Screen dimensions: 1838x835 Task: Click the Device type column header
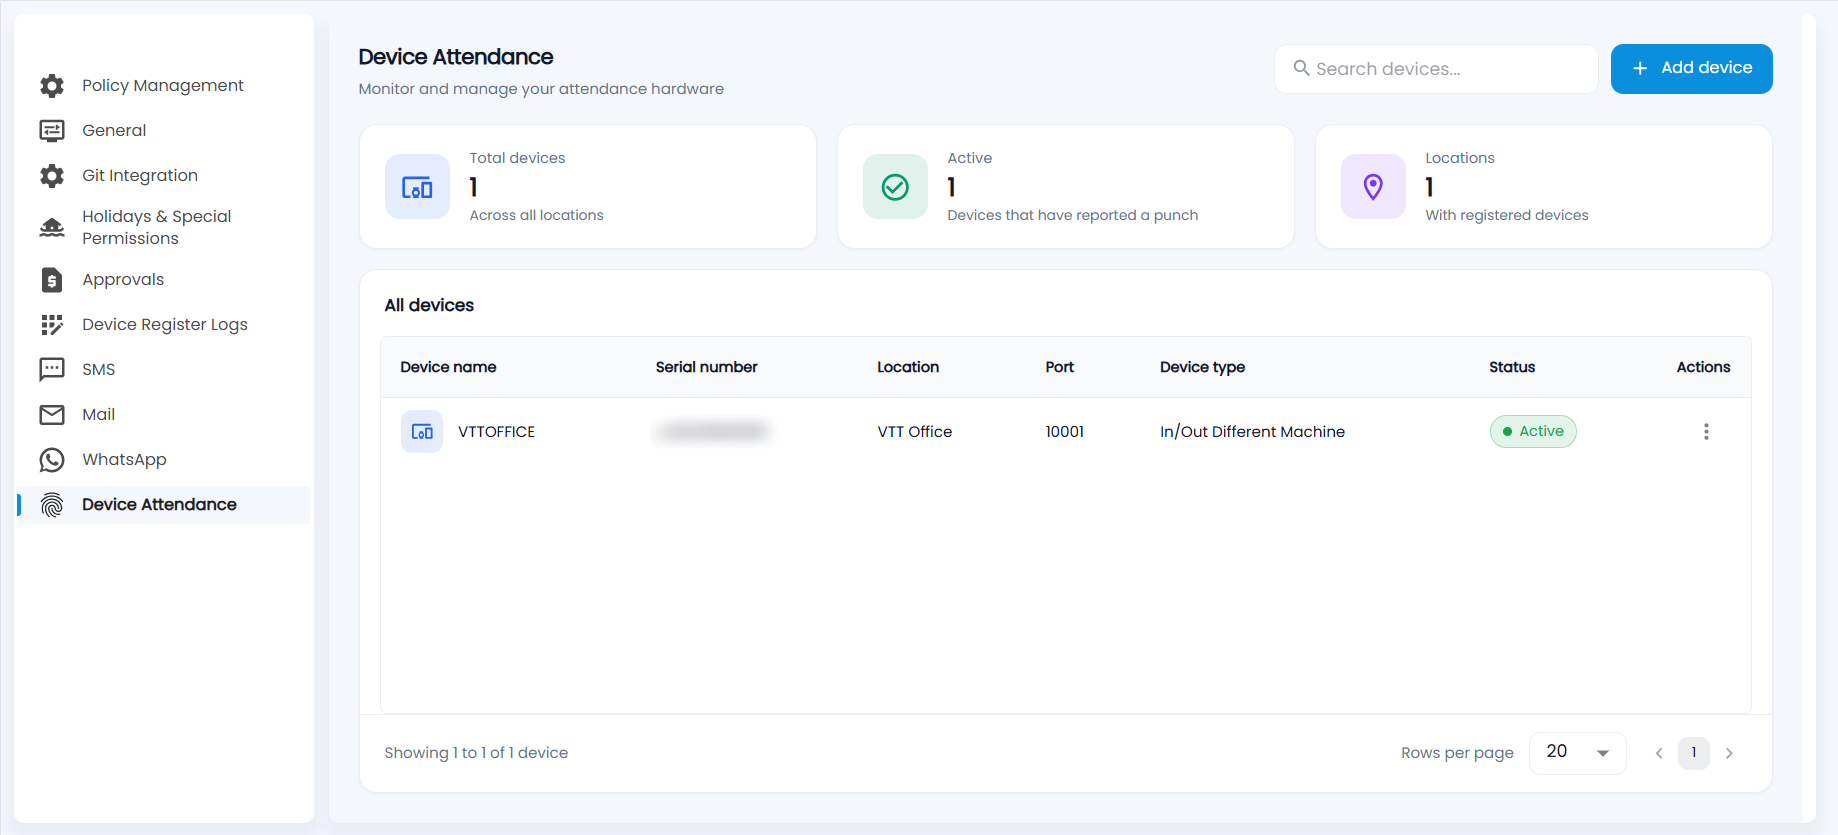click(x=1202, y=367)
